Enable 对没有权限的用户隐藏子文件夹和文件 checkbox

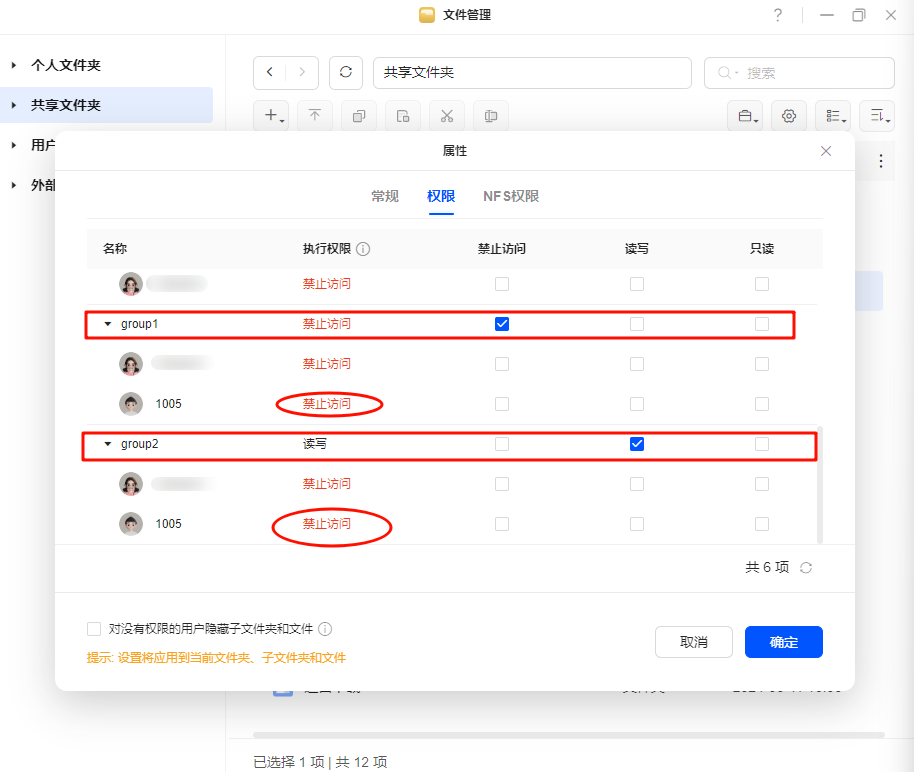click(x=94, y=629)
